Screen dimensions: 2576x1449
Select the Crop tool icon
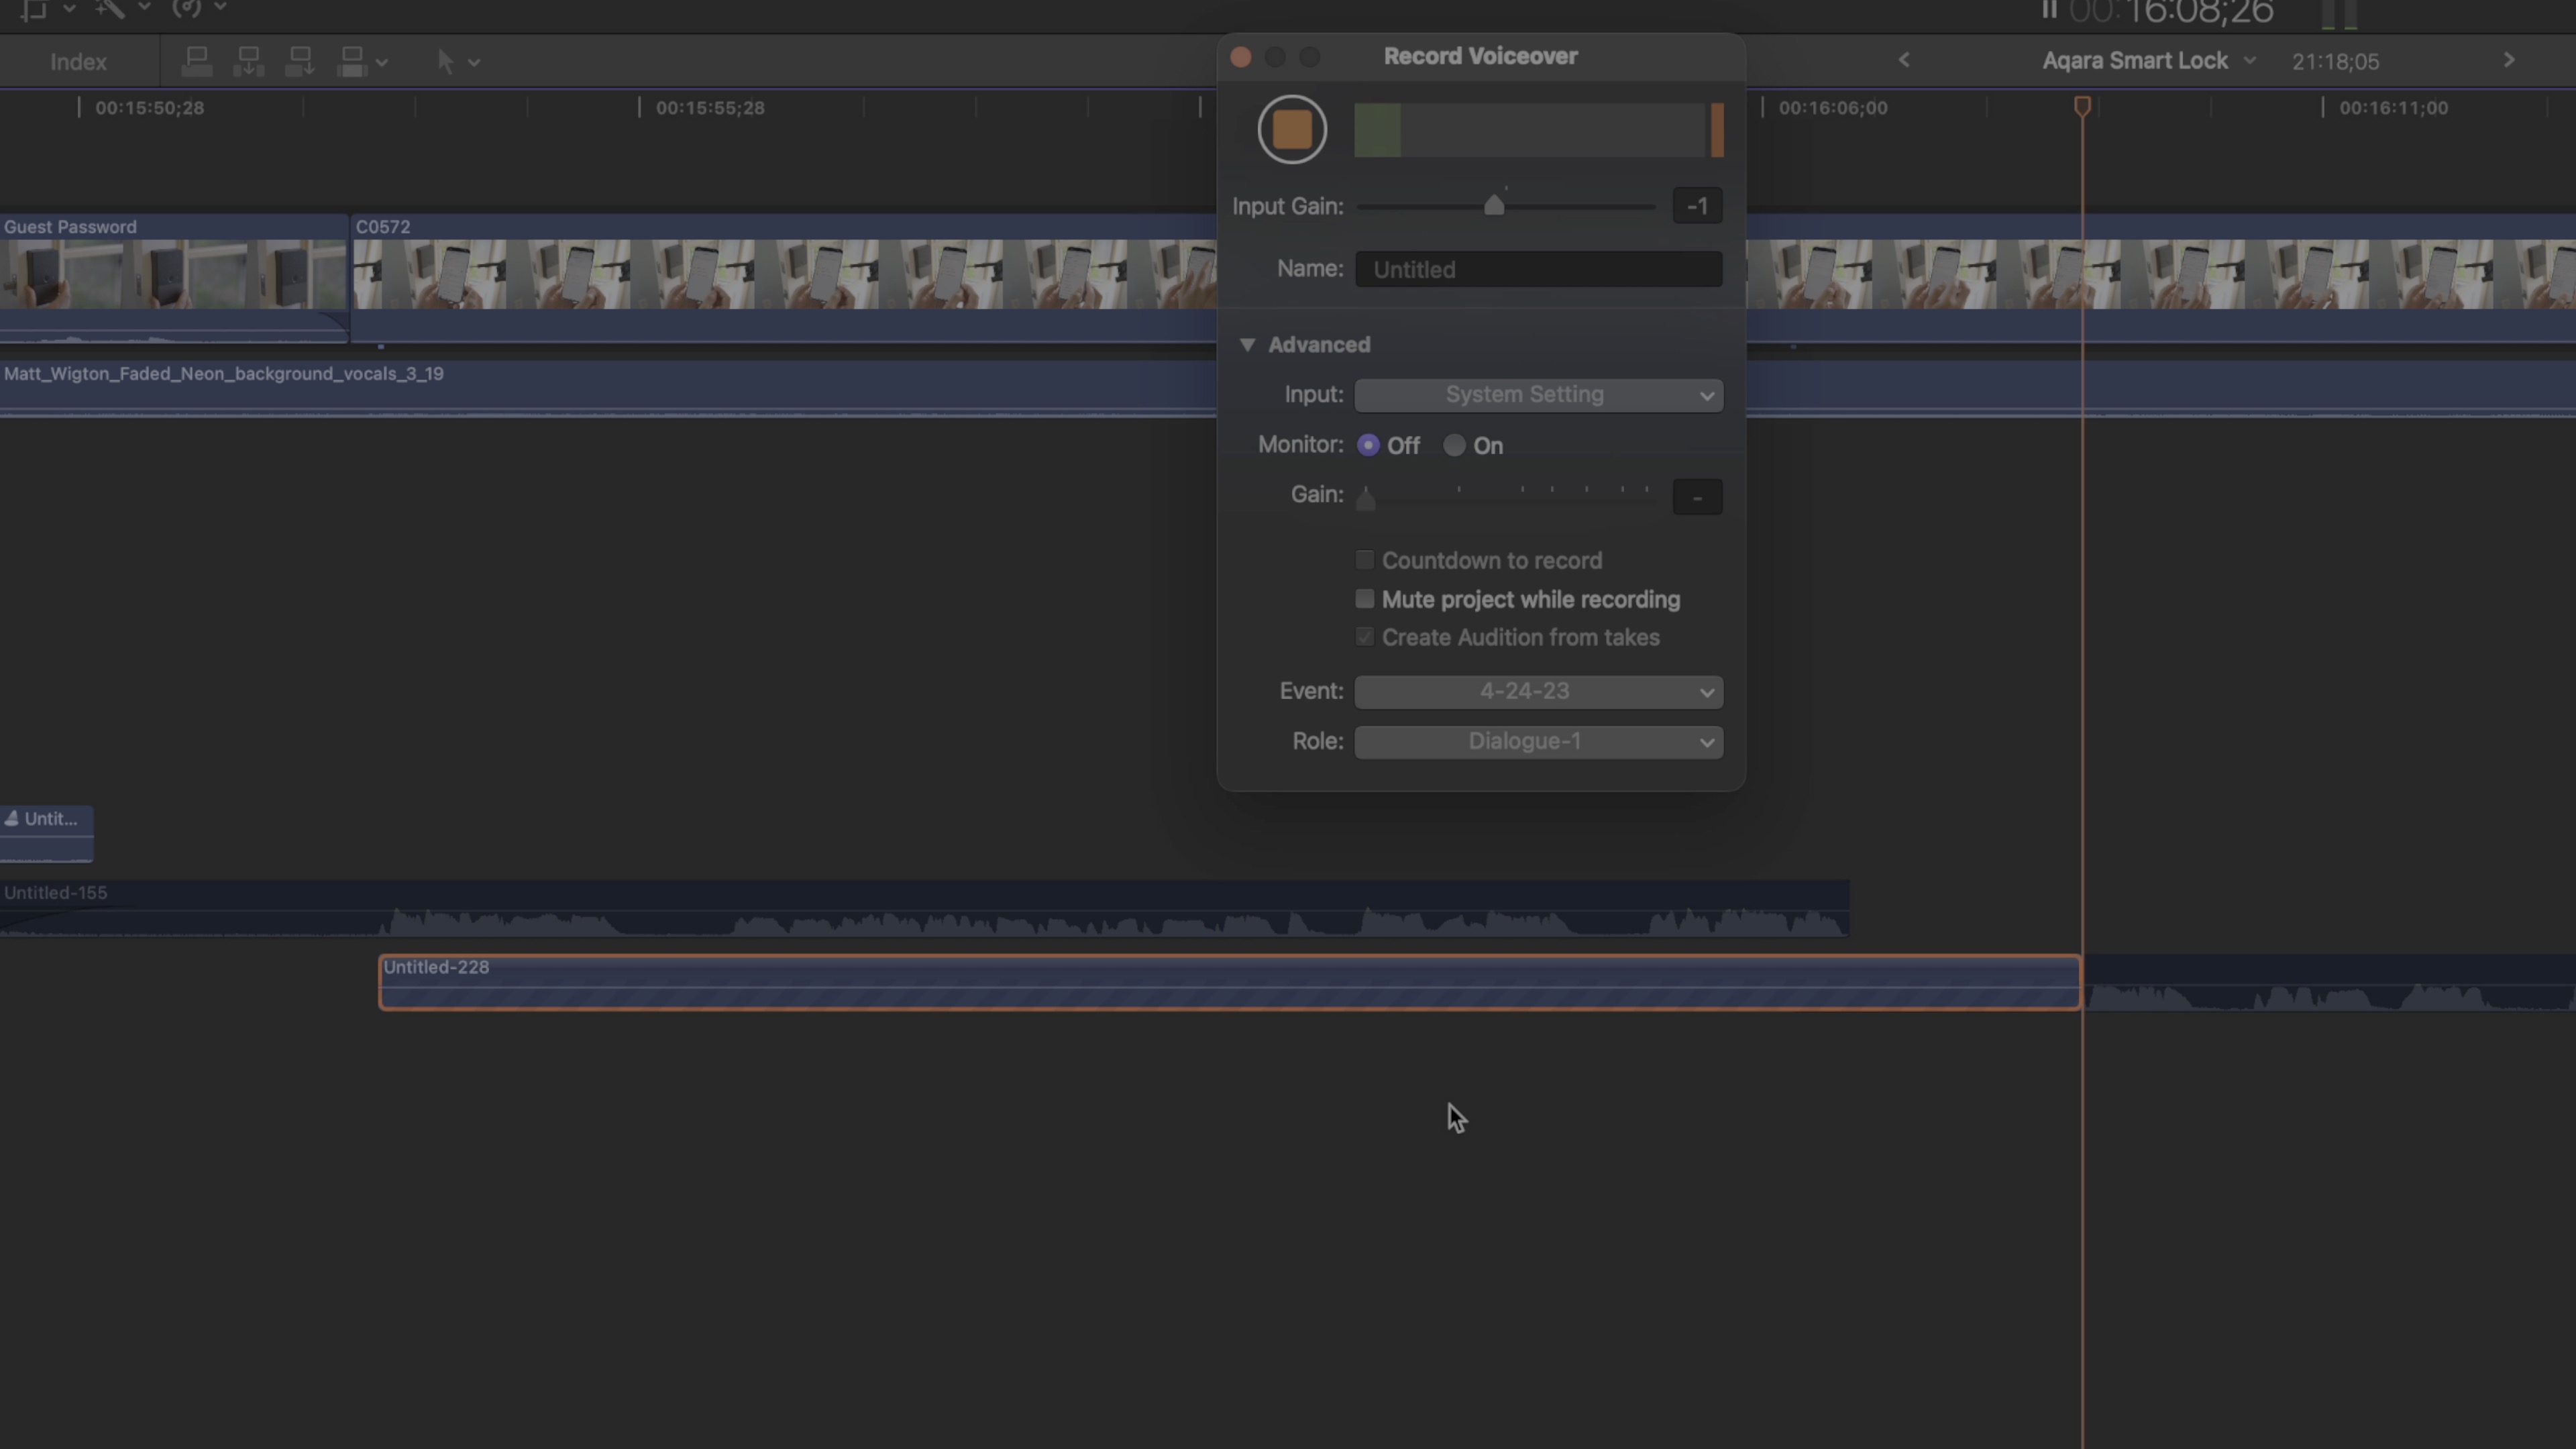pos(35,10)
